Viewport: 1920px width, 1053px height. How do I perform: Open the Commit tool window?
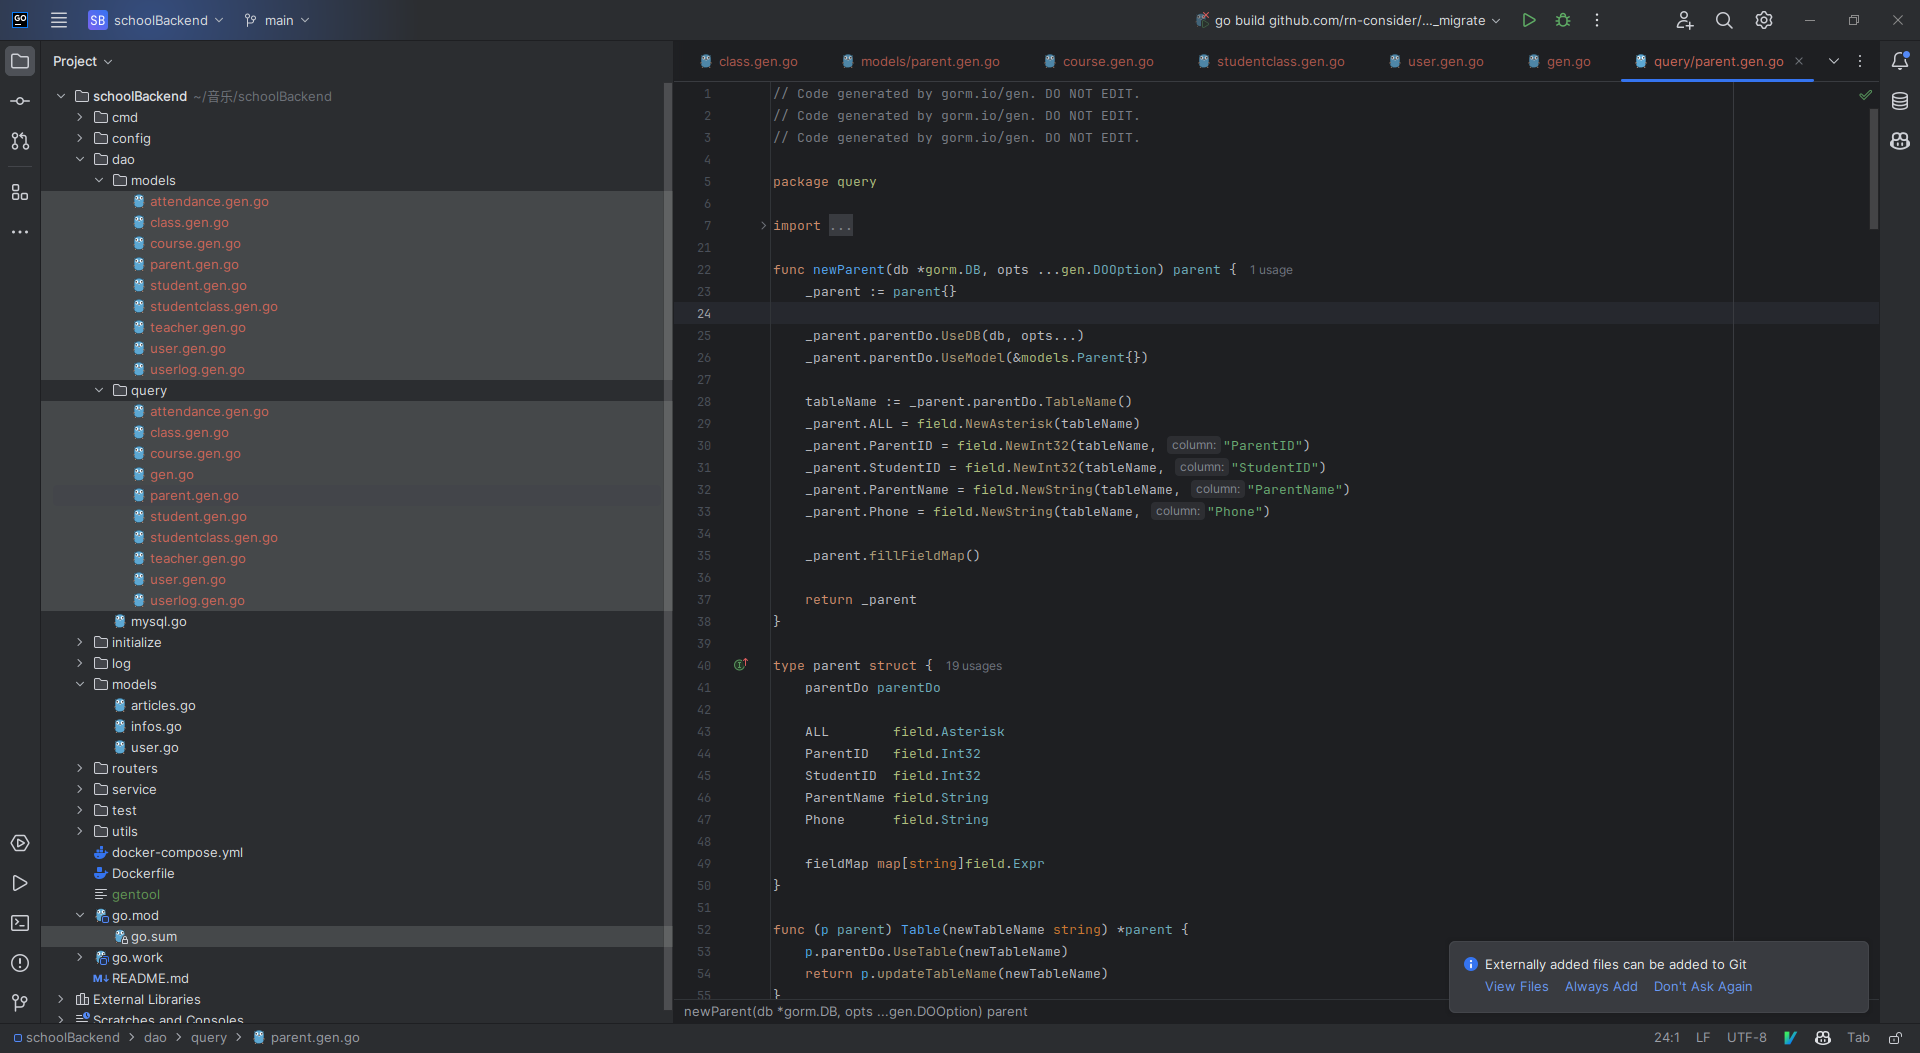click(x=20, y=101)
